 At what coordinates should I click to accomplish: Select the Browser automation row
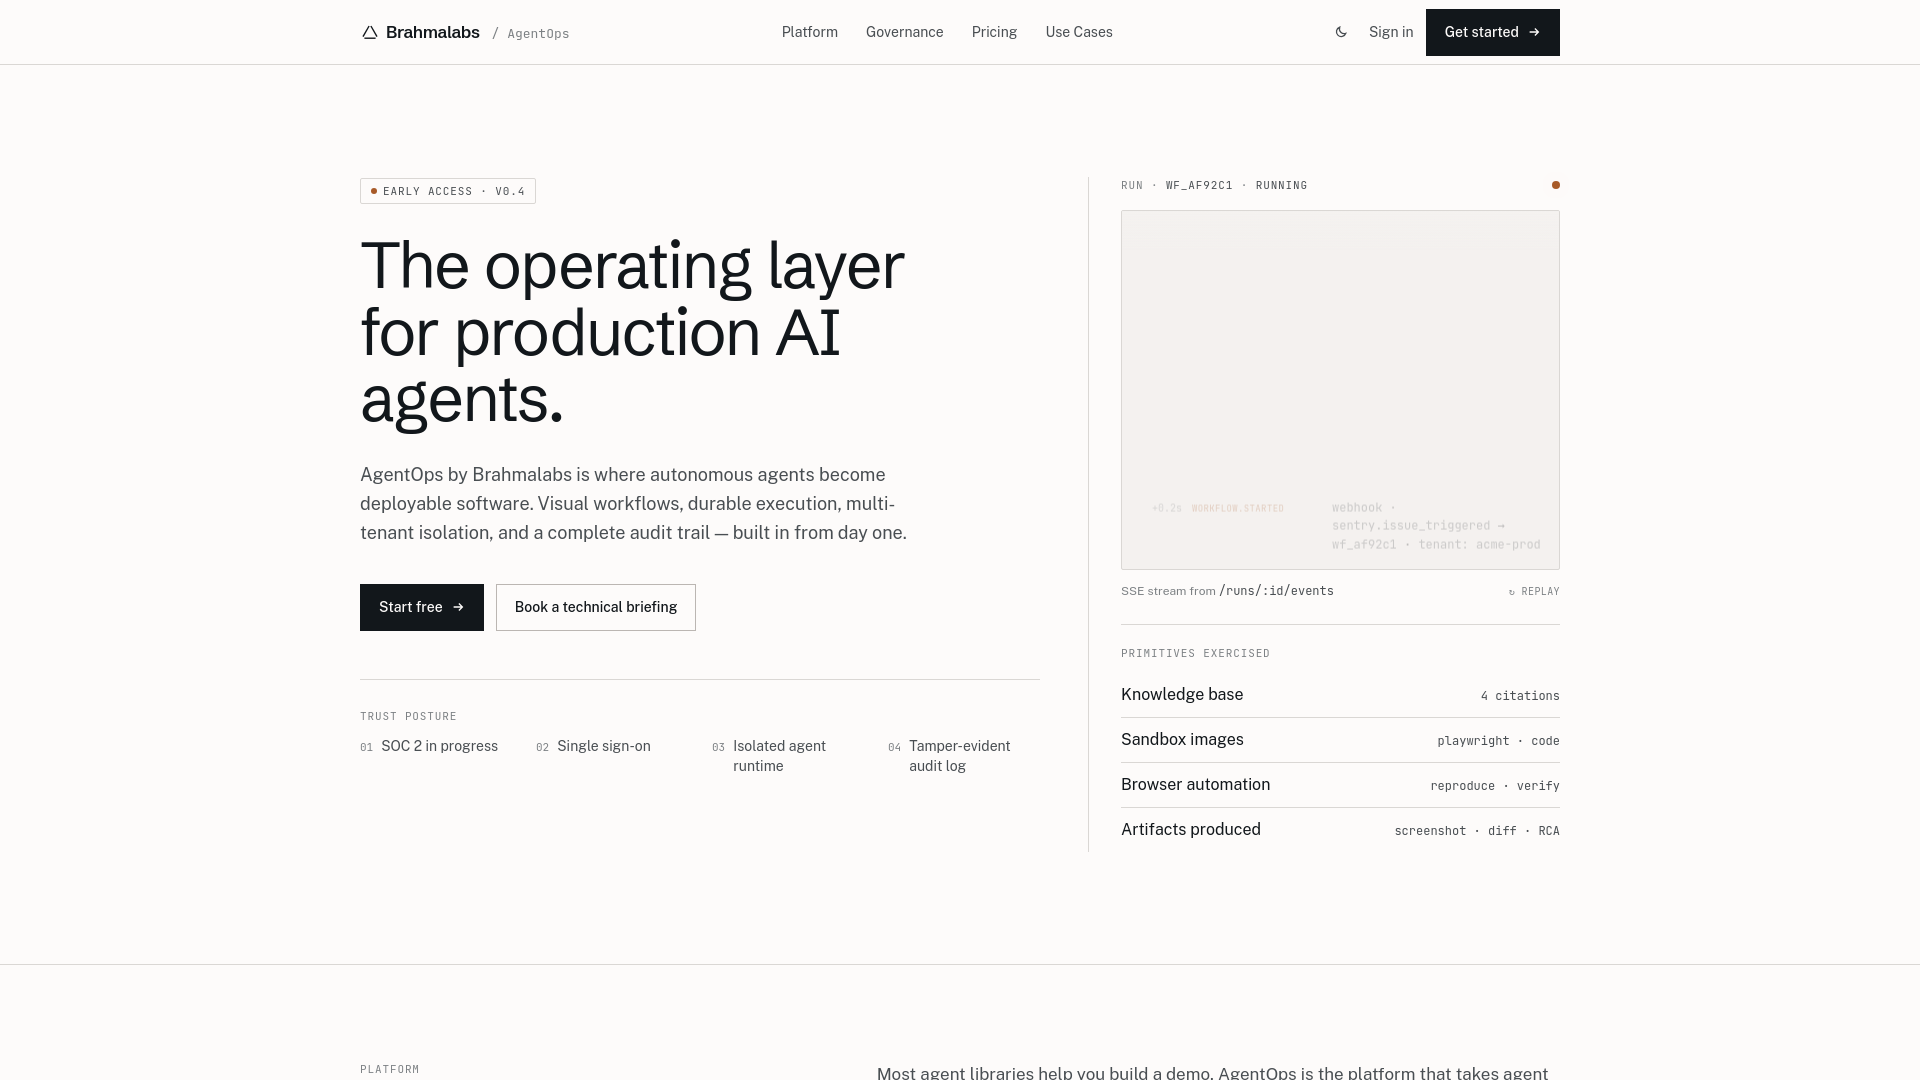coord(1340,785)
